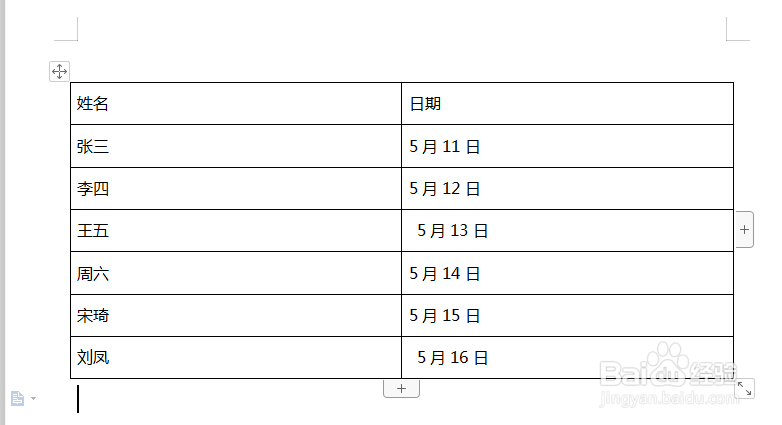Click the 日期 header cell

(x=568, y=104)
